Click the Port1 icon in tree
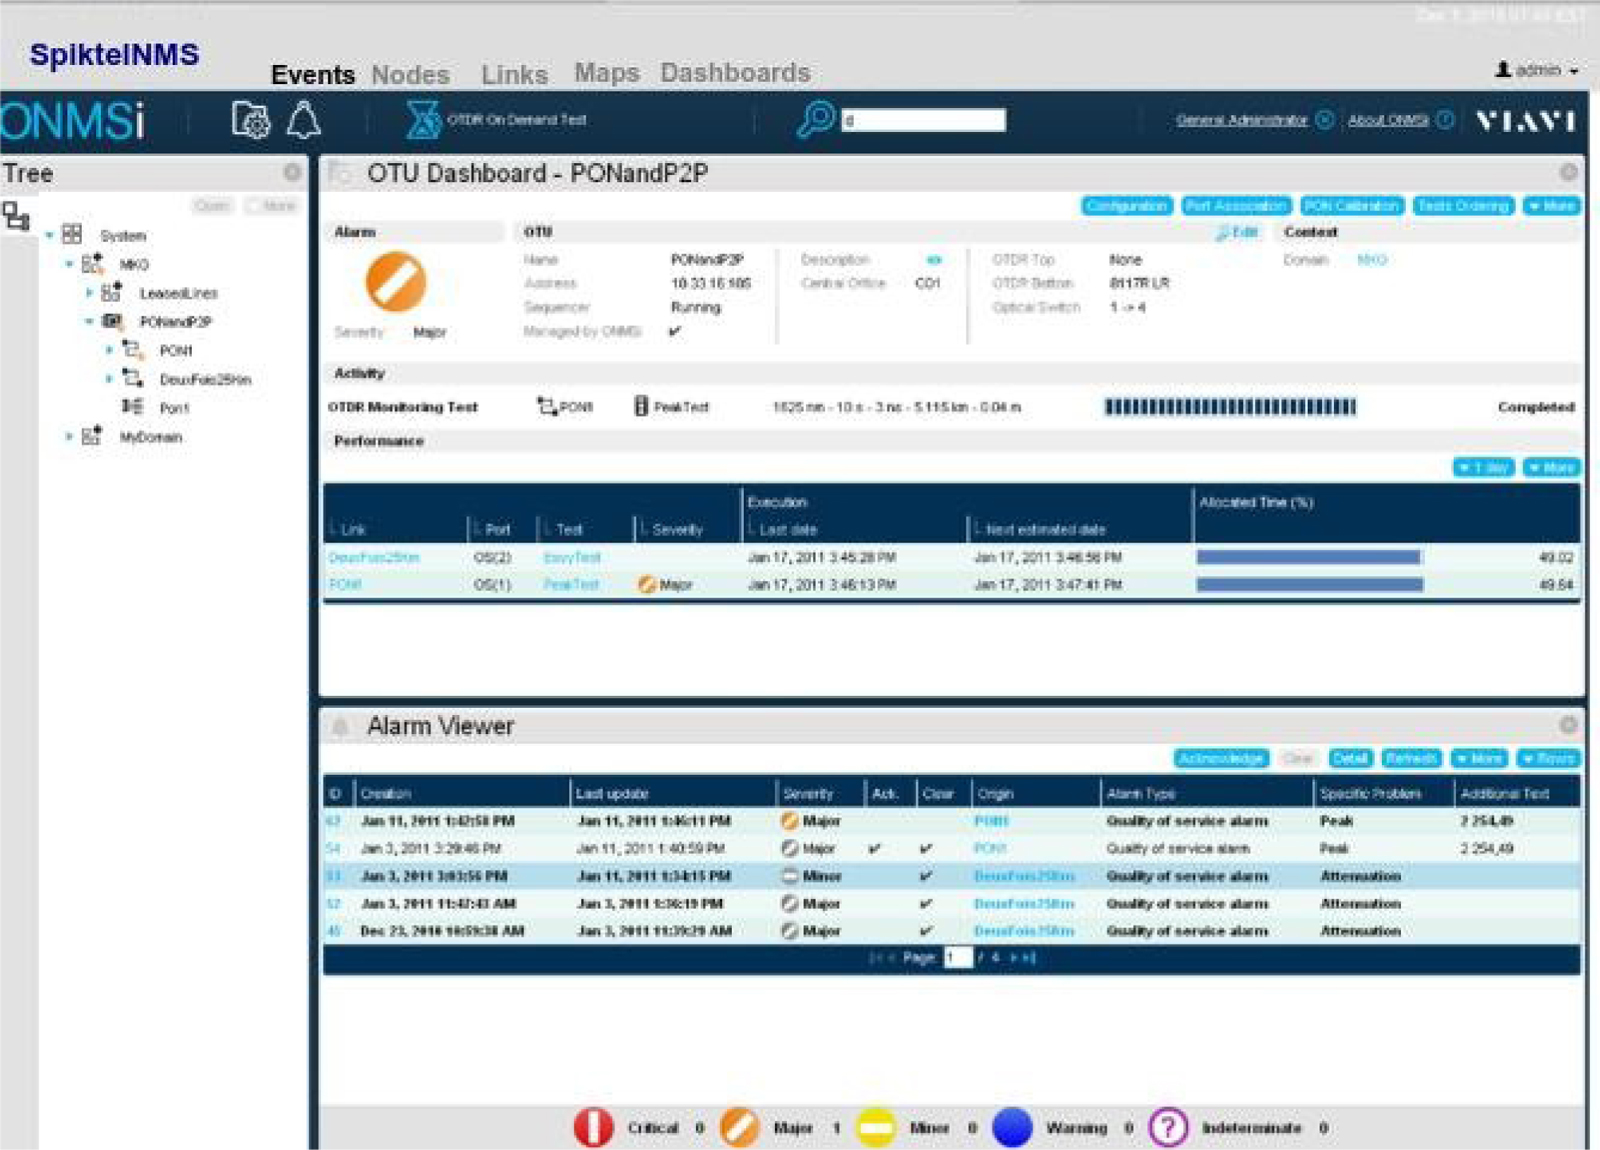 [x=132, y=407]
